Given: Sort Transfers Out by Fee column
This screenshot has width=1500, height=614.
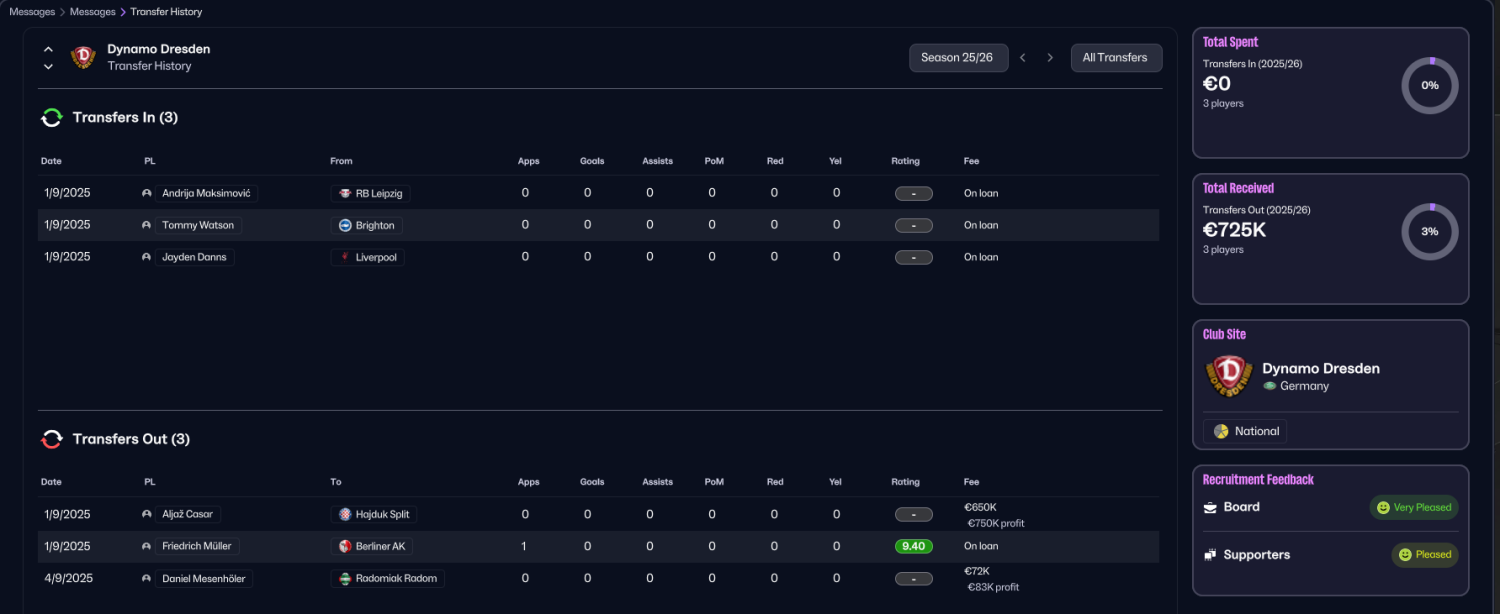Looking at the screenshot, I should [x=971, y=482].
